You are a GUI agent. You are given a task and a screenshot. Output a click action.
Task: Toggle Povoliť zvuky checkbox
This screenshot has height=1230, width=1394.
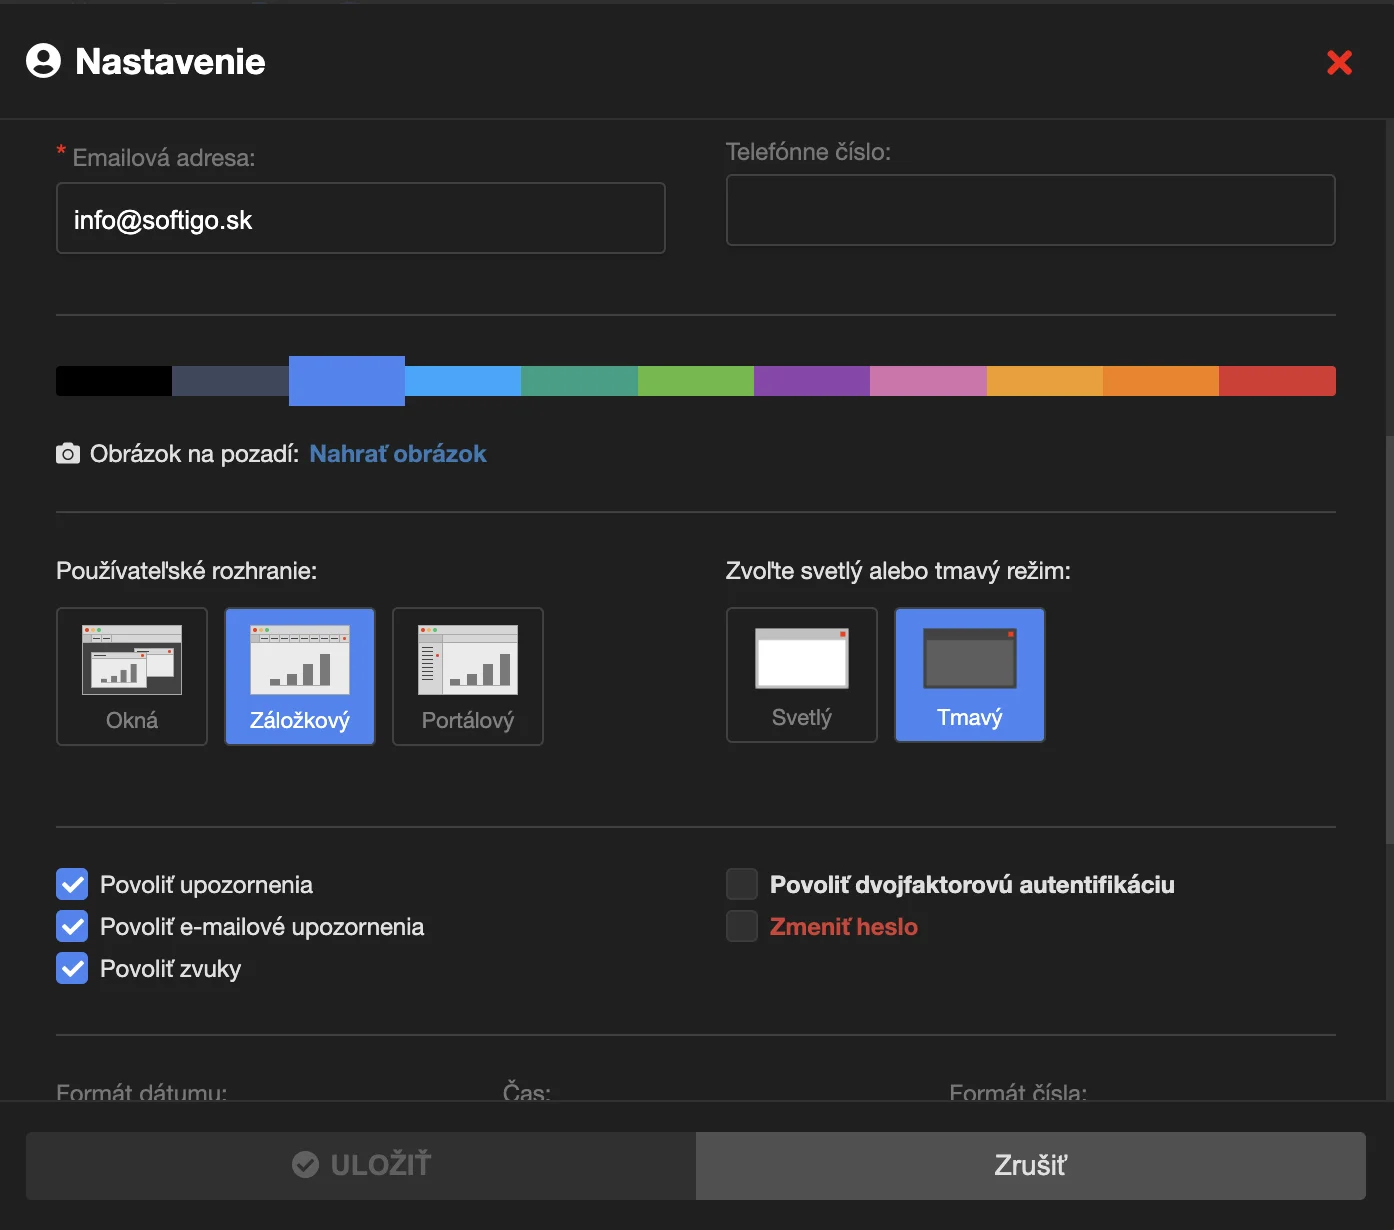coord(72,969)
